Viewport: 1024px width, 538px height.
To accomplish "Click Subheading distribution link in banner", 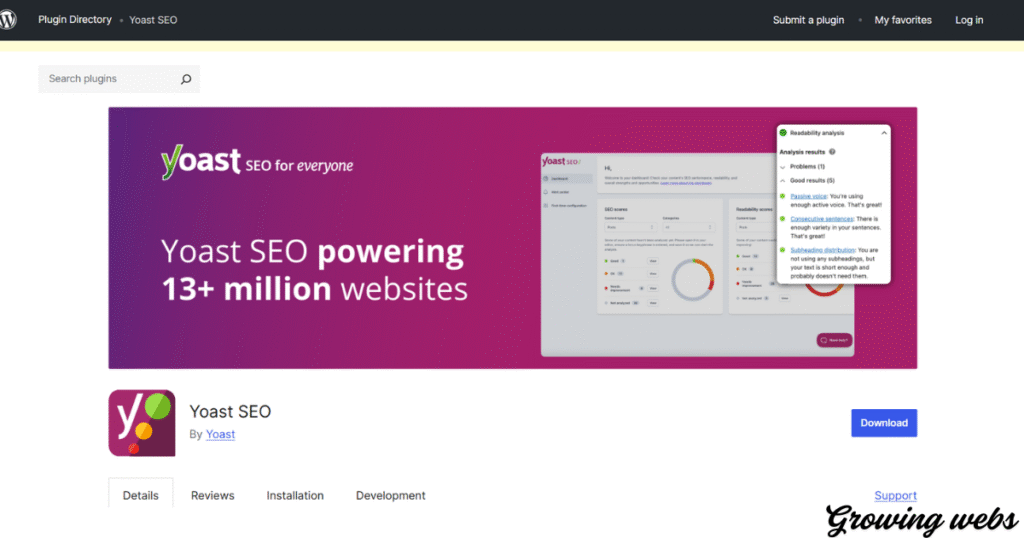I will pos(822,250).
